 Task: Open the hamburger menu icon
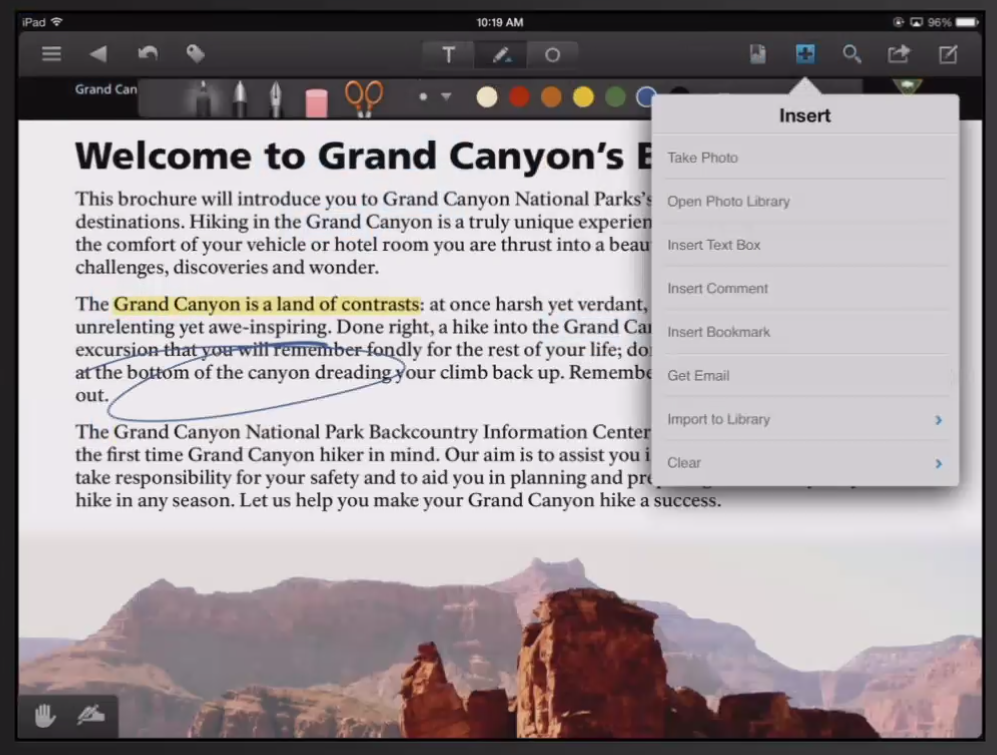[52, 54]
